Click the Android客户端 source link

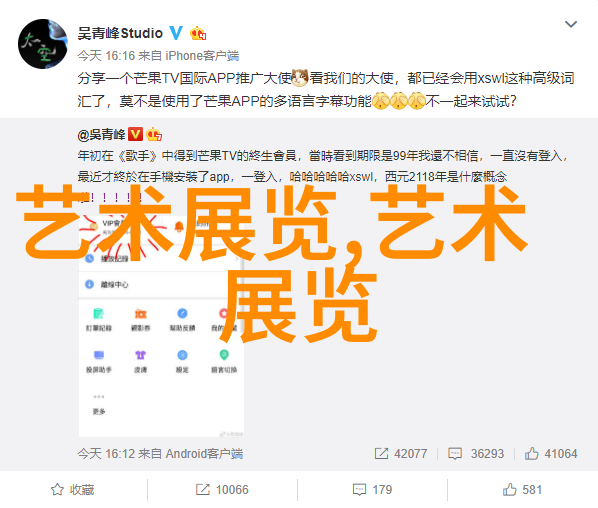click(x=204, y=453)
